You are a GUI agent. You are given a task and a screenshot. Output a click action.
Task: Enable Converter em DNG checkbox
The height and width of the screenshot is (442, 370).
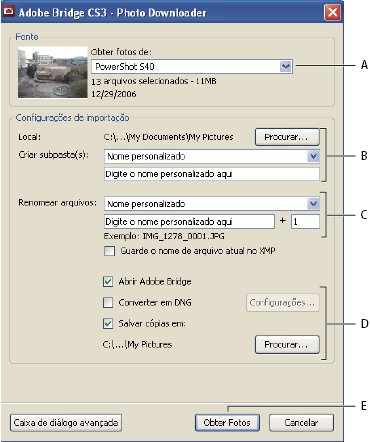click(x=108, y=302)
